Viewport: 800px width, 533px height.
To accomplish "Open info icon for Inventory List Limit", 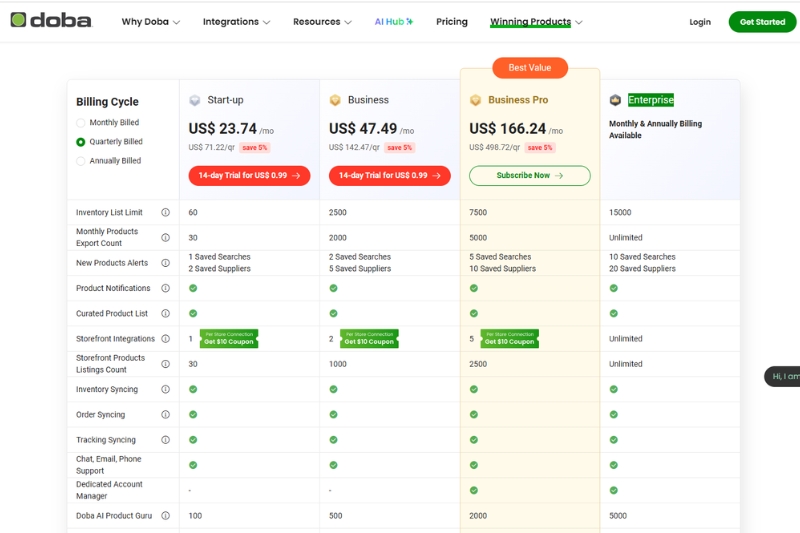I will [165, 212].
